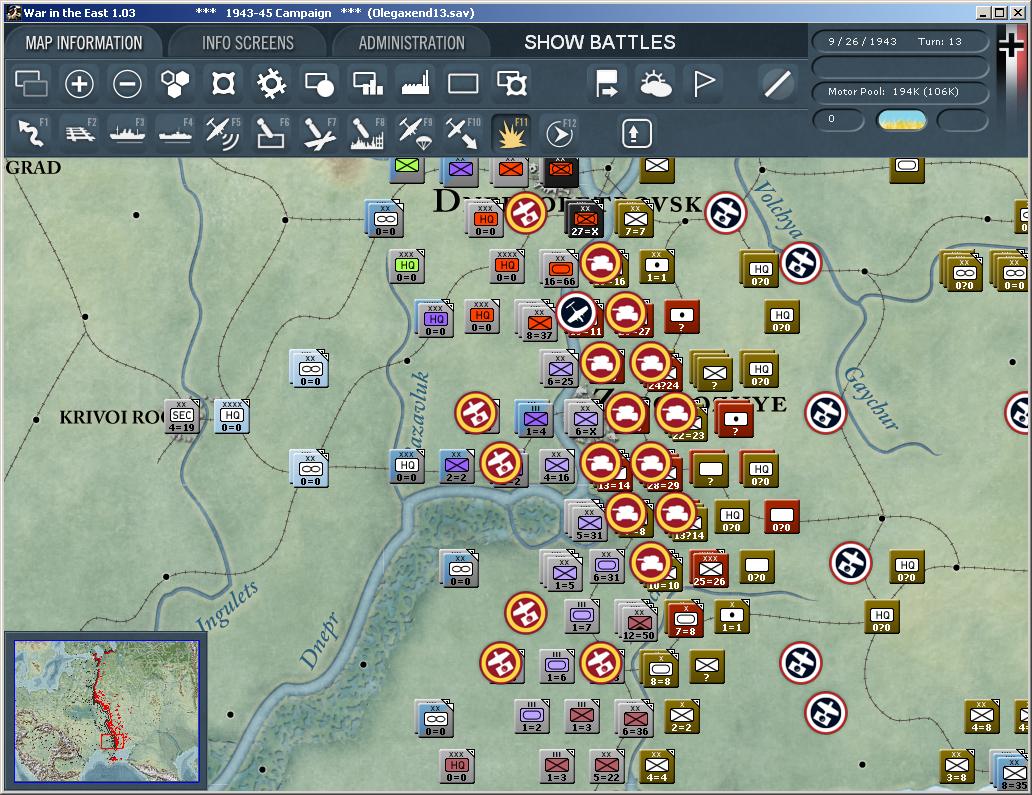Viewport: 1032px width, 795px height.
Task: Select the III regiment 1=4 counter
Action: tap(534, 420)
